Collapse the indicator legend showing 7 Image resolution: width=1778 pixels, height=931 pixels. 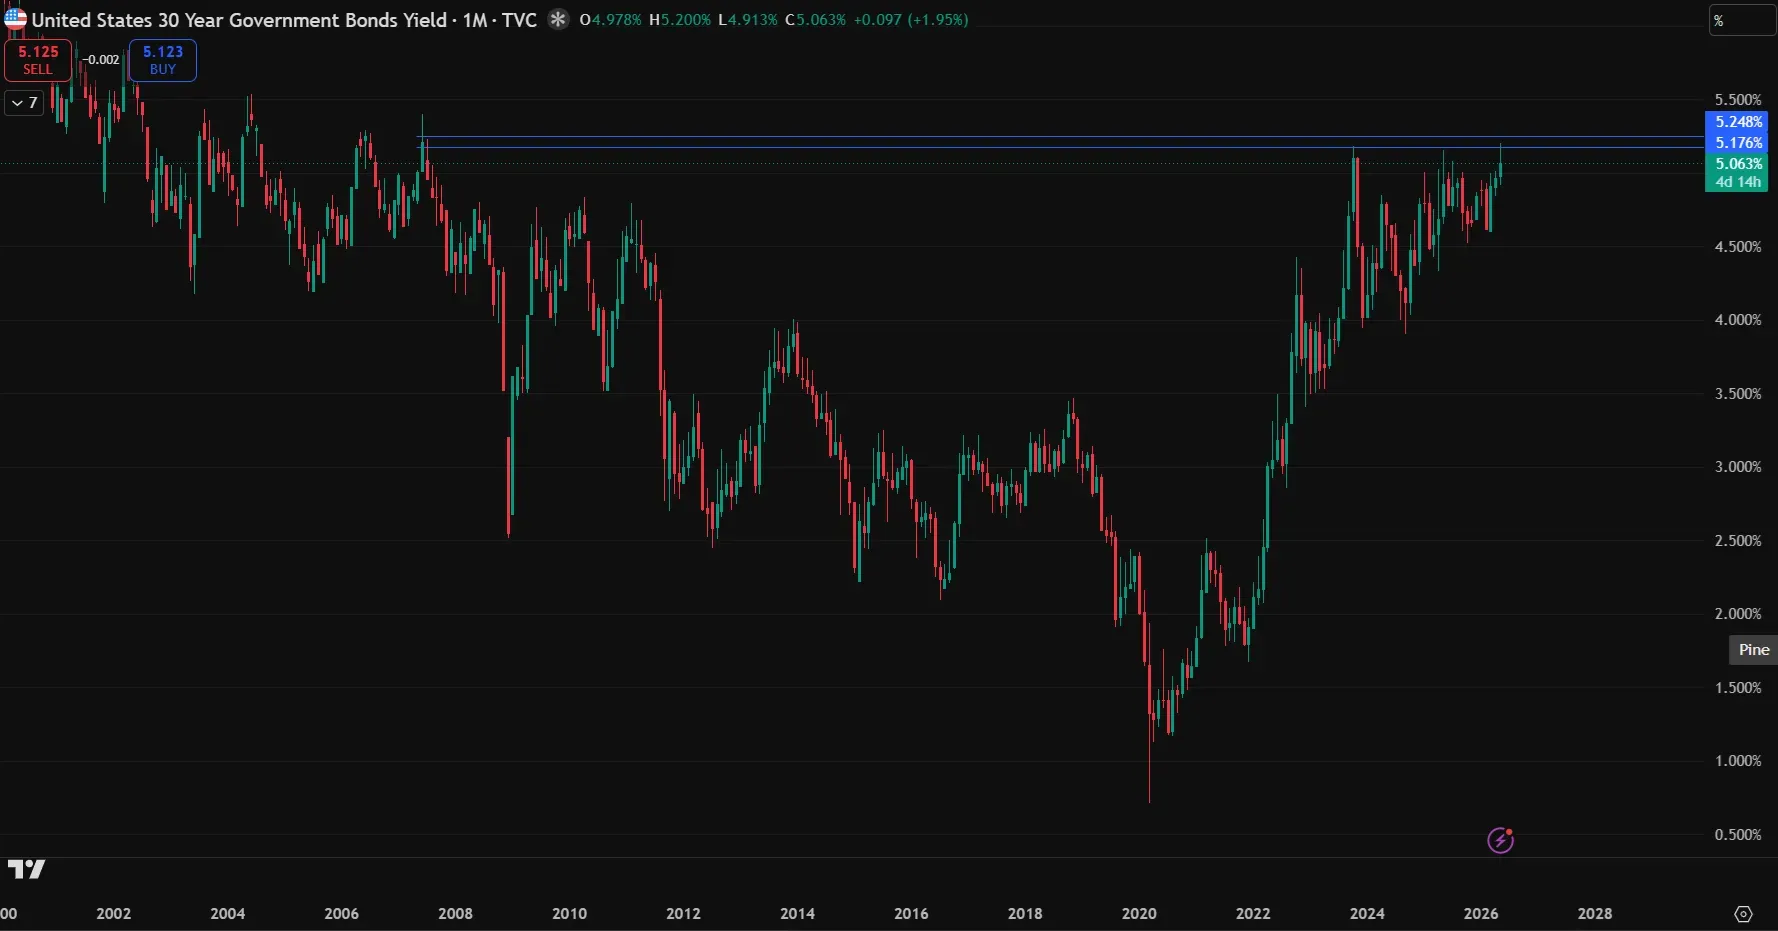click(24, 102)
